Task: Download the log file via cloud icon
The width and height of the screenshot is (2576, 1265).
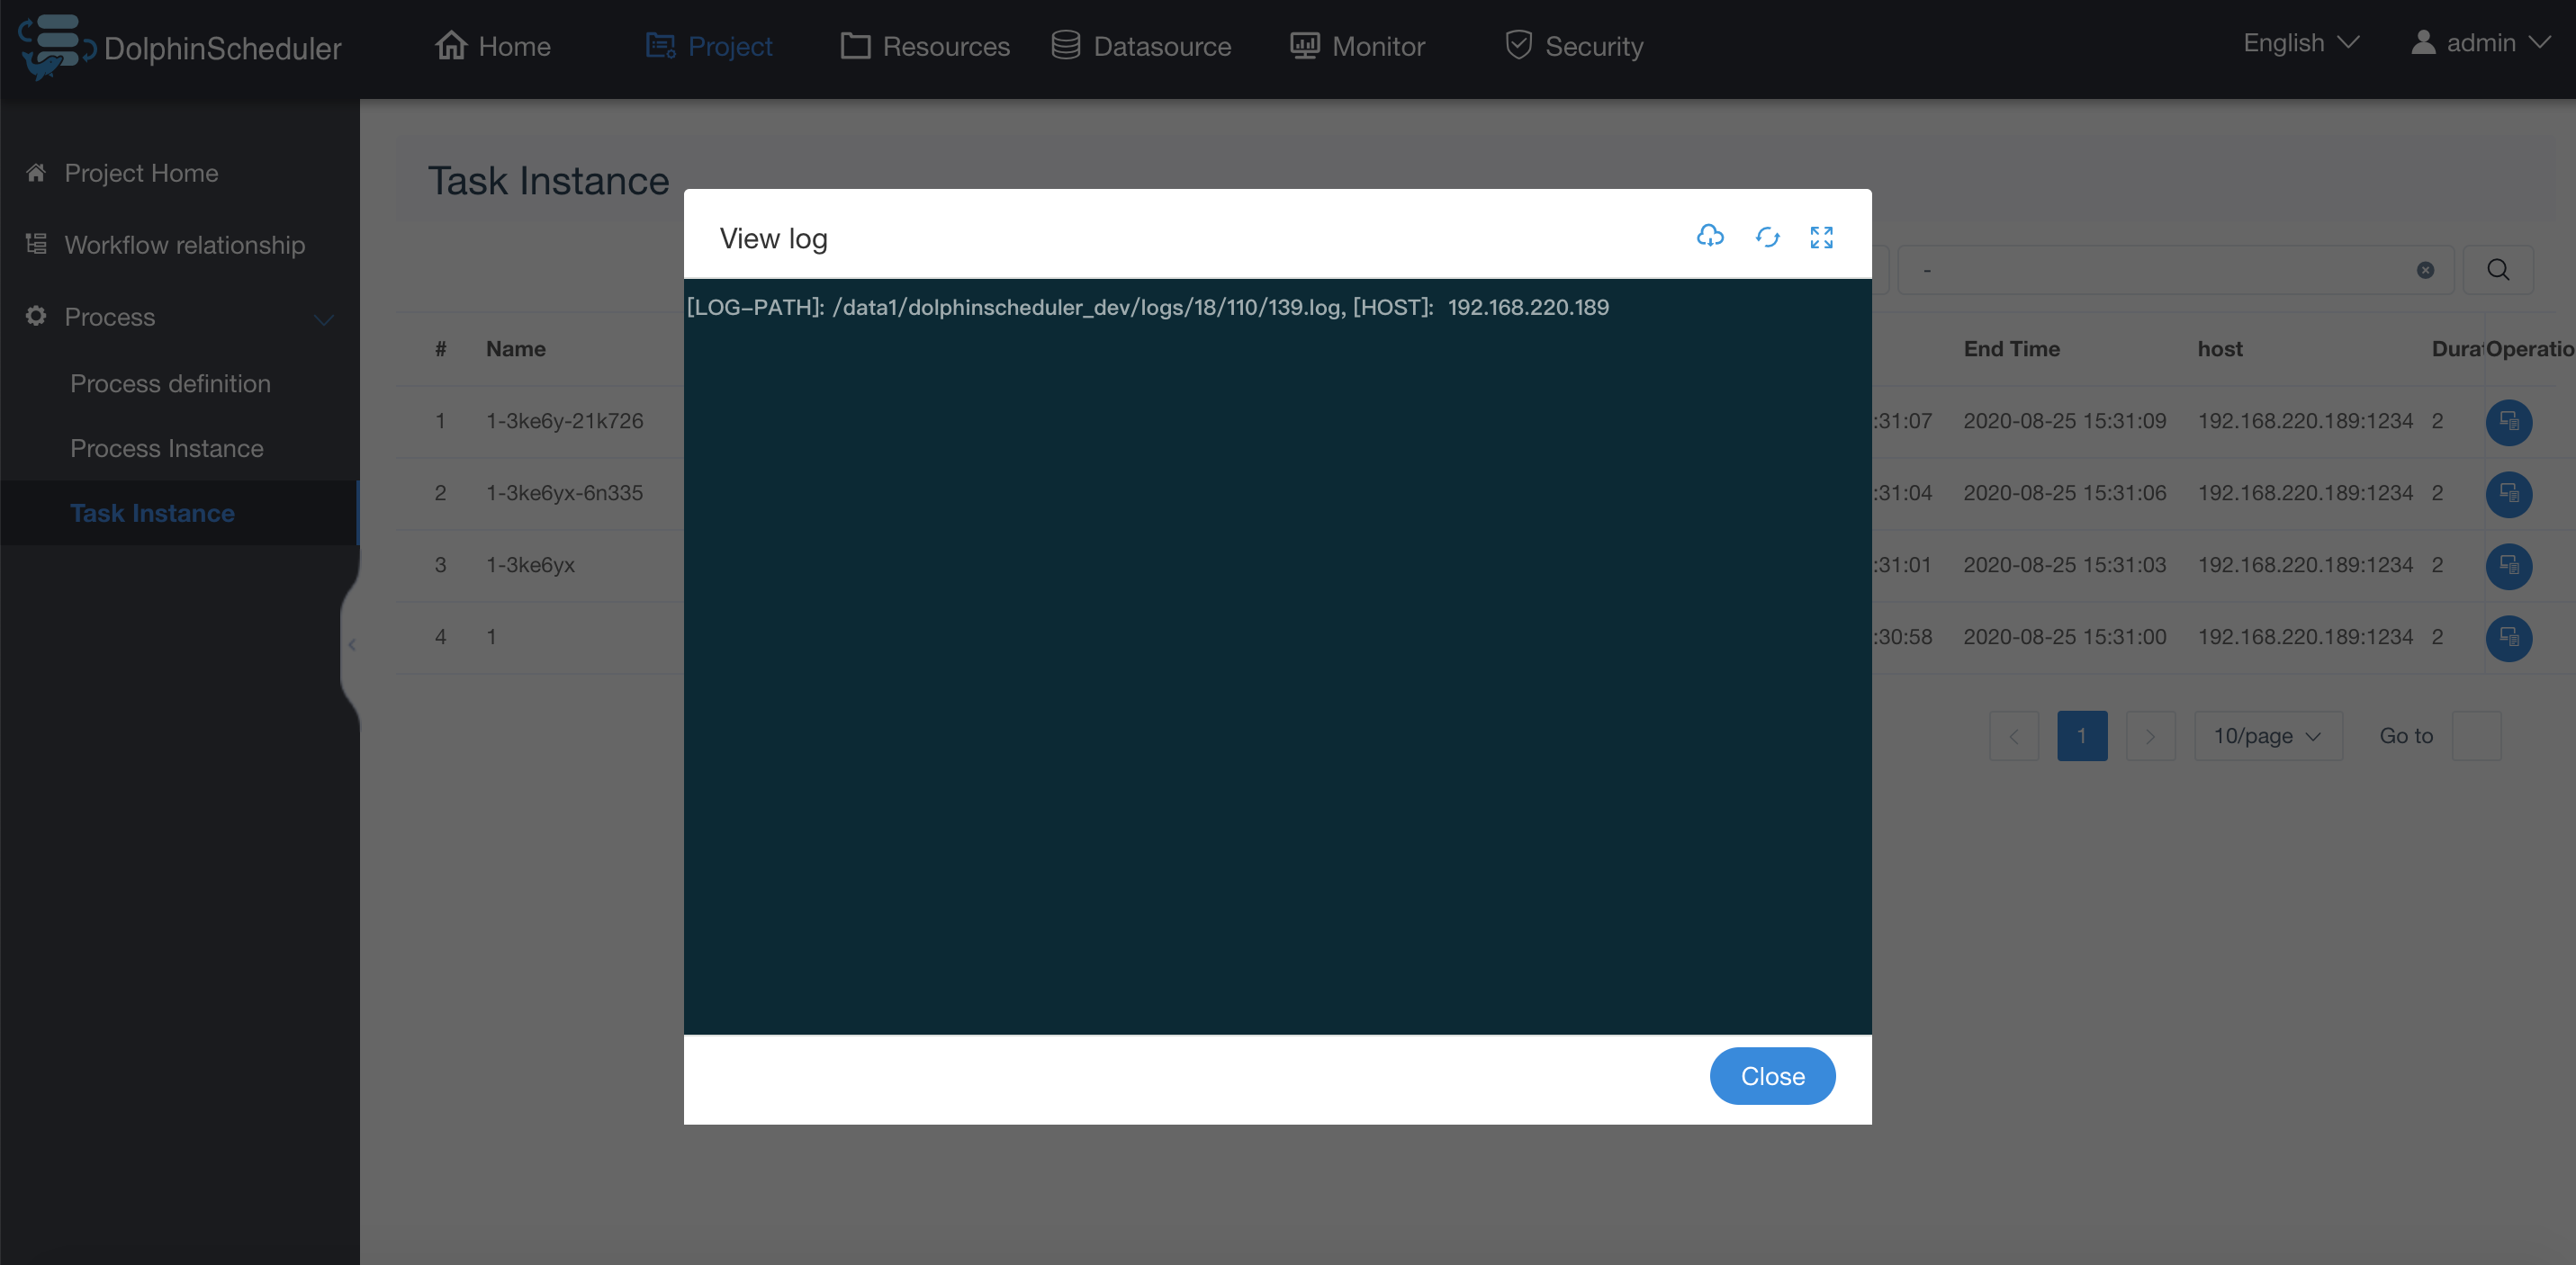Action: coord(1710,237)
